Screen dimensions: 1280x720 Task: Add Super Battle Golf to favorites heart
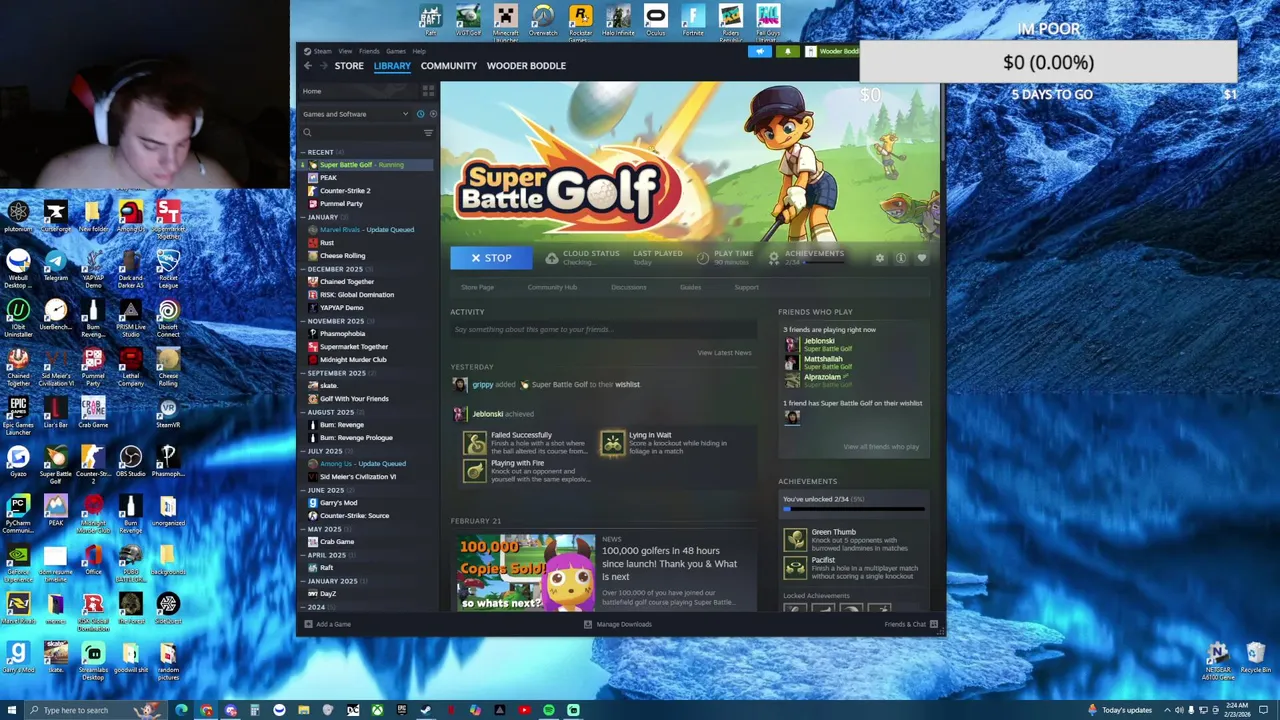tap(921, 258)
